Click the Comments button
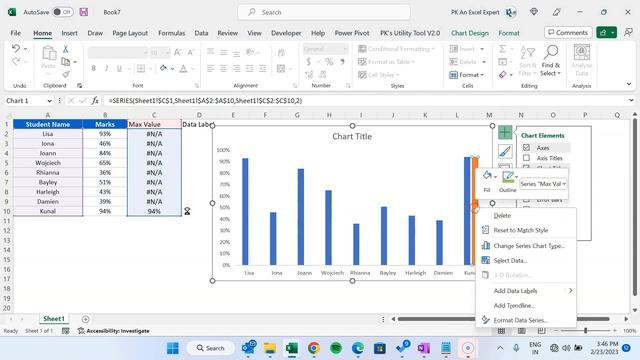The height and width of the screenshot is (360, 640). (568, 33)
